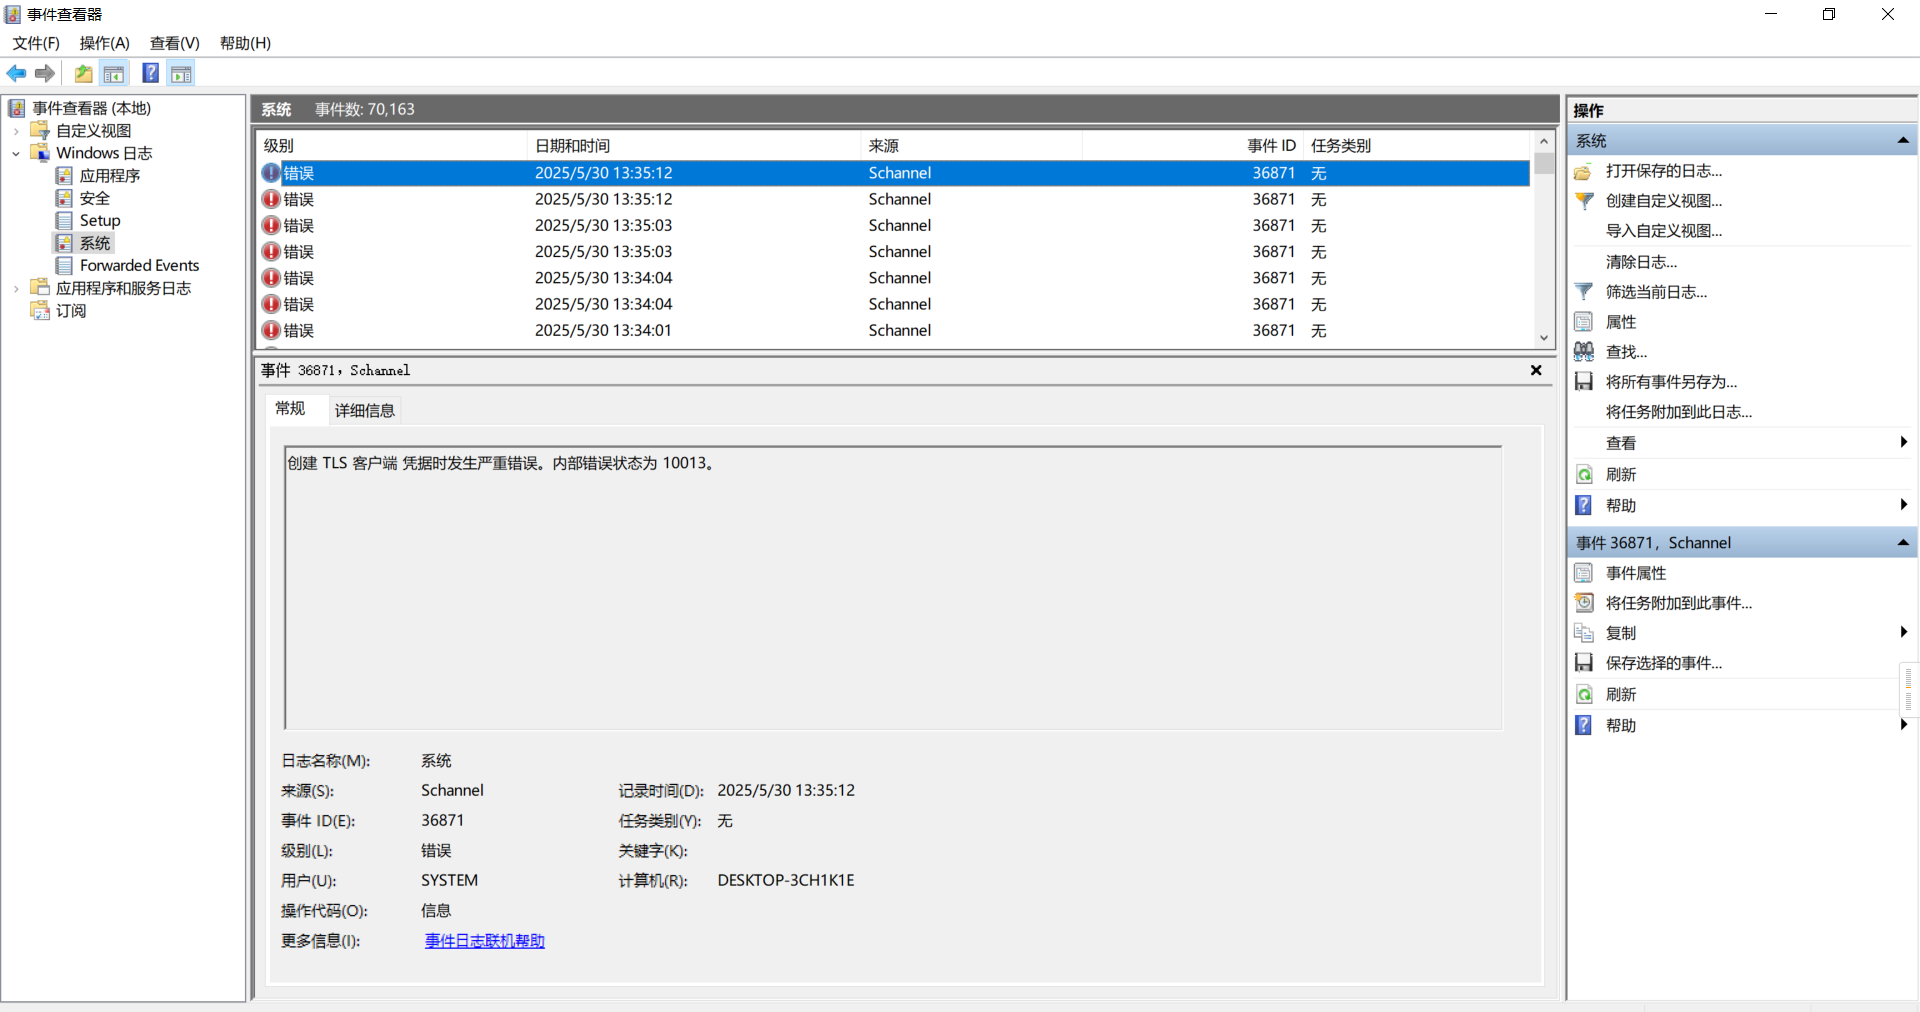Click the Setup log icon in tree
The height and width of the screenshot is (1012, 1920).
[64, 221]
